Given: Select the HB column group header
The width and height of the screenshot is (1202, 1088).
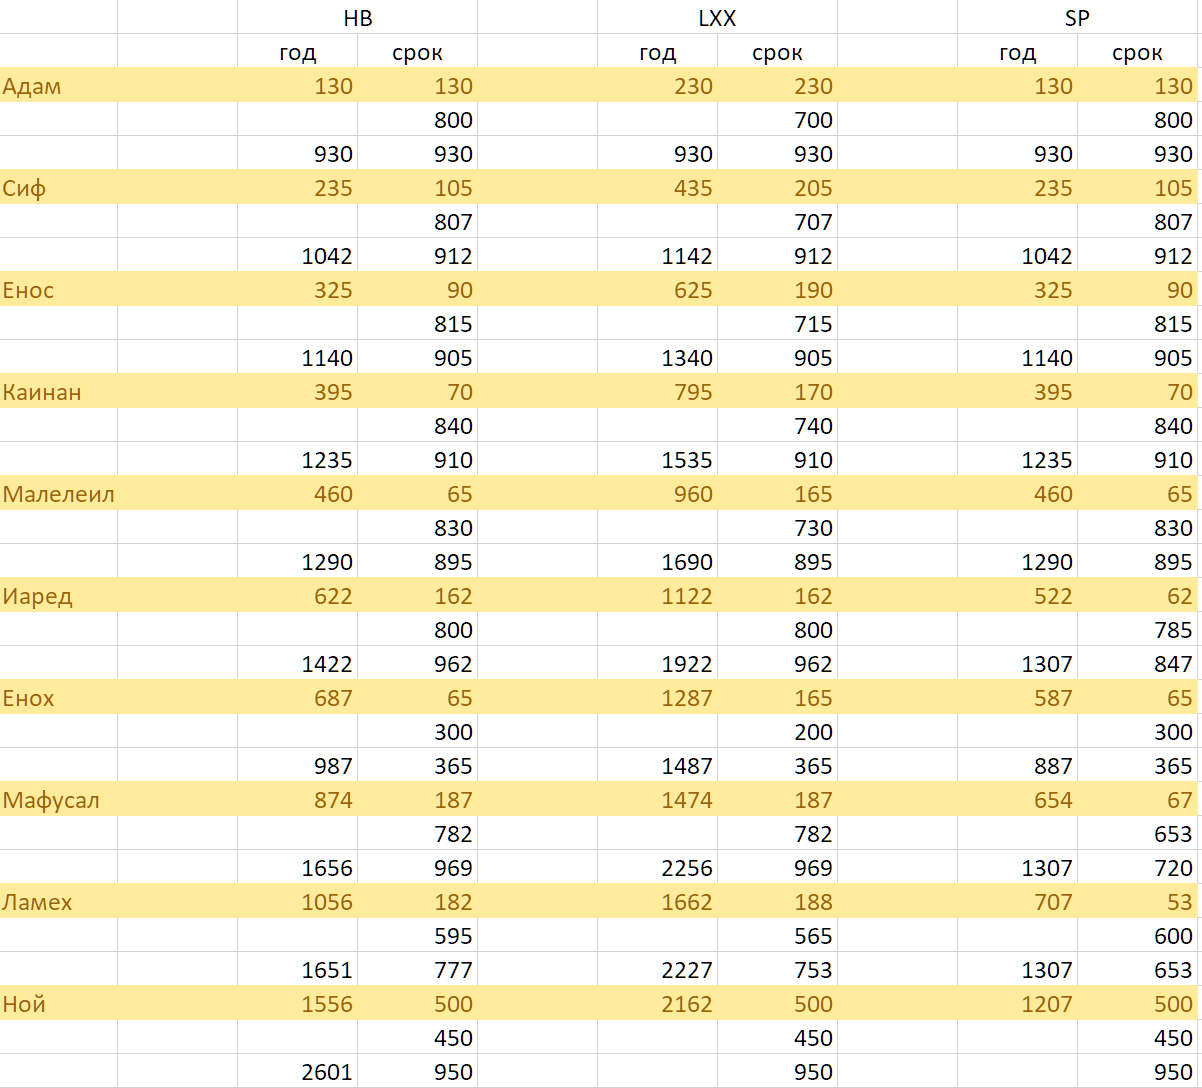Looking at the screenshot, I should tap(357, 18).
